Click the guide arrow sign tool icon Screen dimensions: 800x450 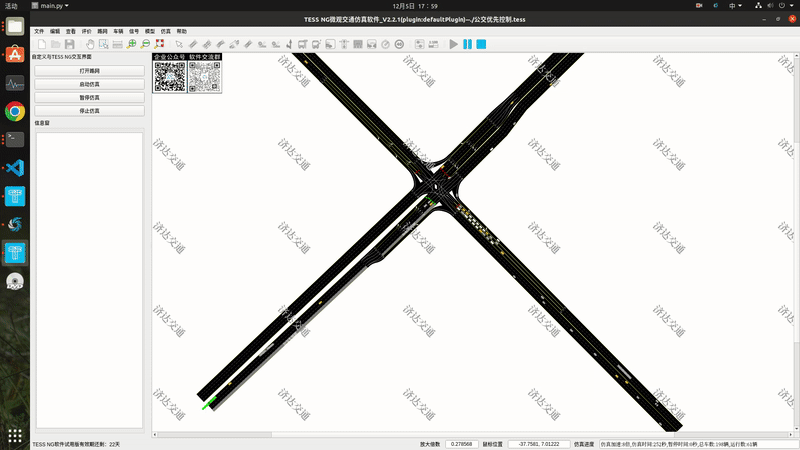[289, 44]
